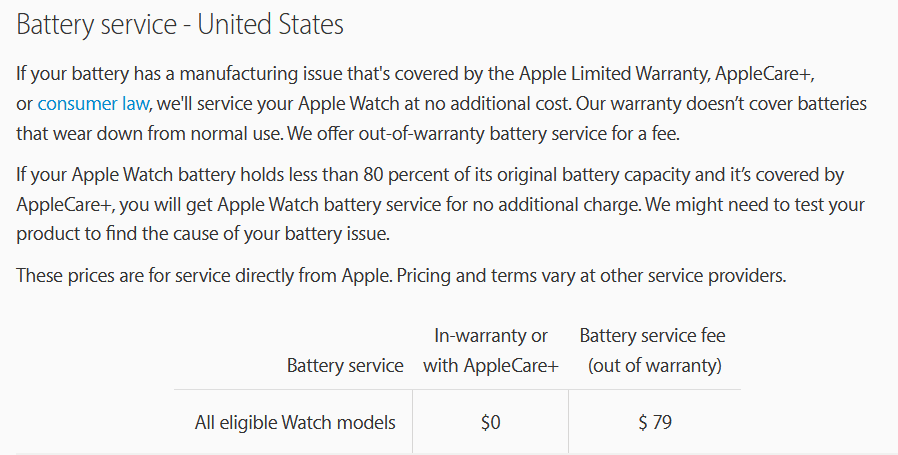Viewport: 898px width, 455px height.
Task: Click United States in the page heading
Action: (x=271, y=25)
